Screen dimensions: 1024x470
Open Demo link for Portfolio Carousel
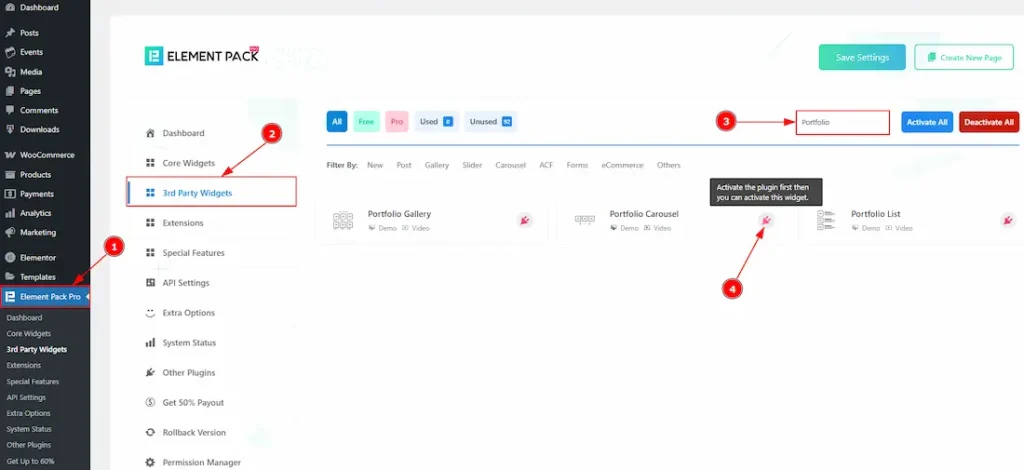(x=624, y=228)
